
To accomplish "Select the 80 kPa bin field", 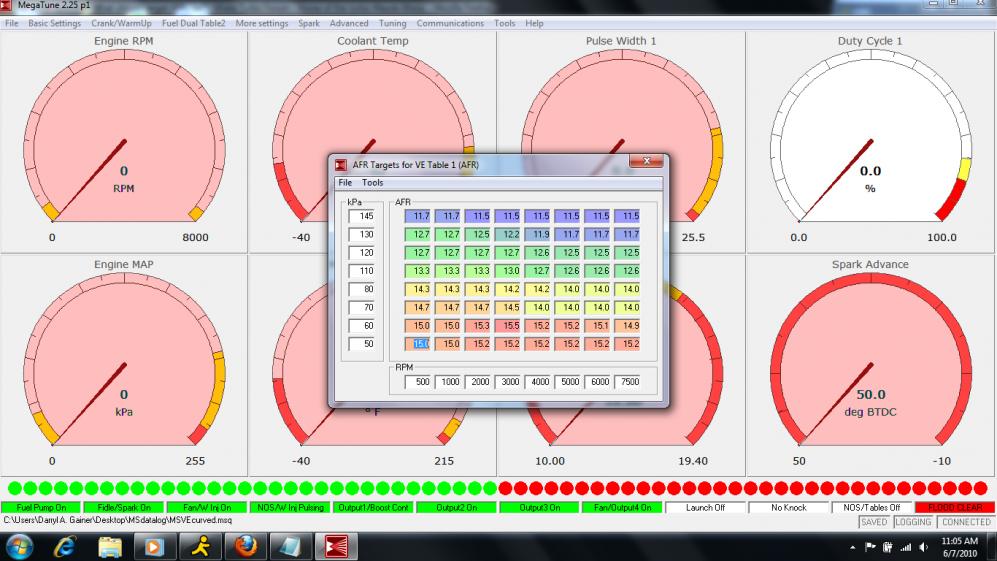I will 361,289.
